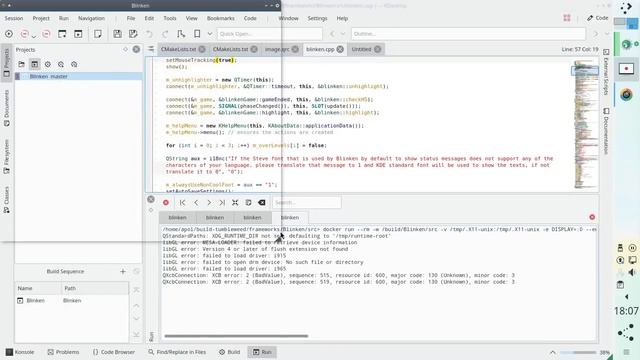Go to next item in Run output

point(209,202)
